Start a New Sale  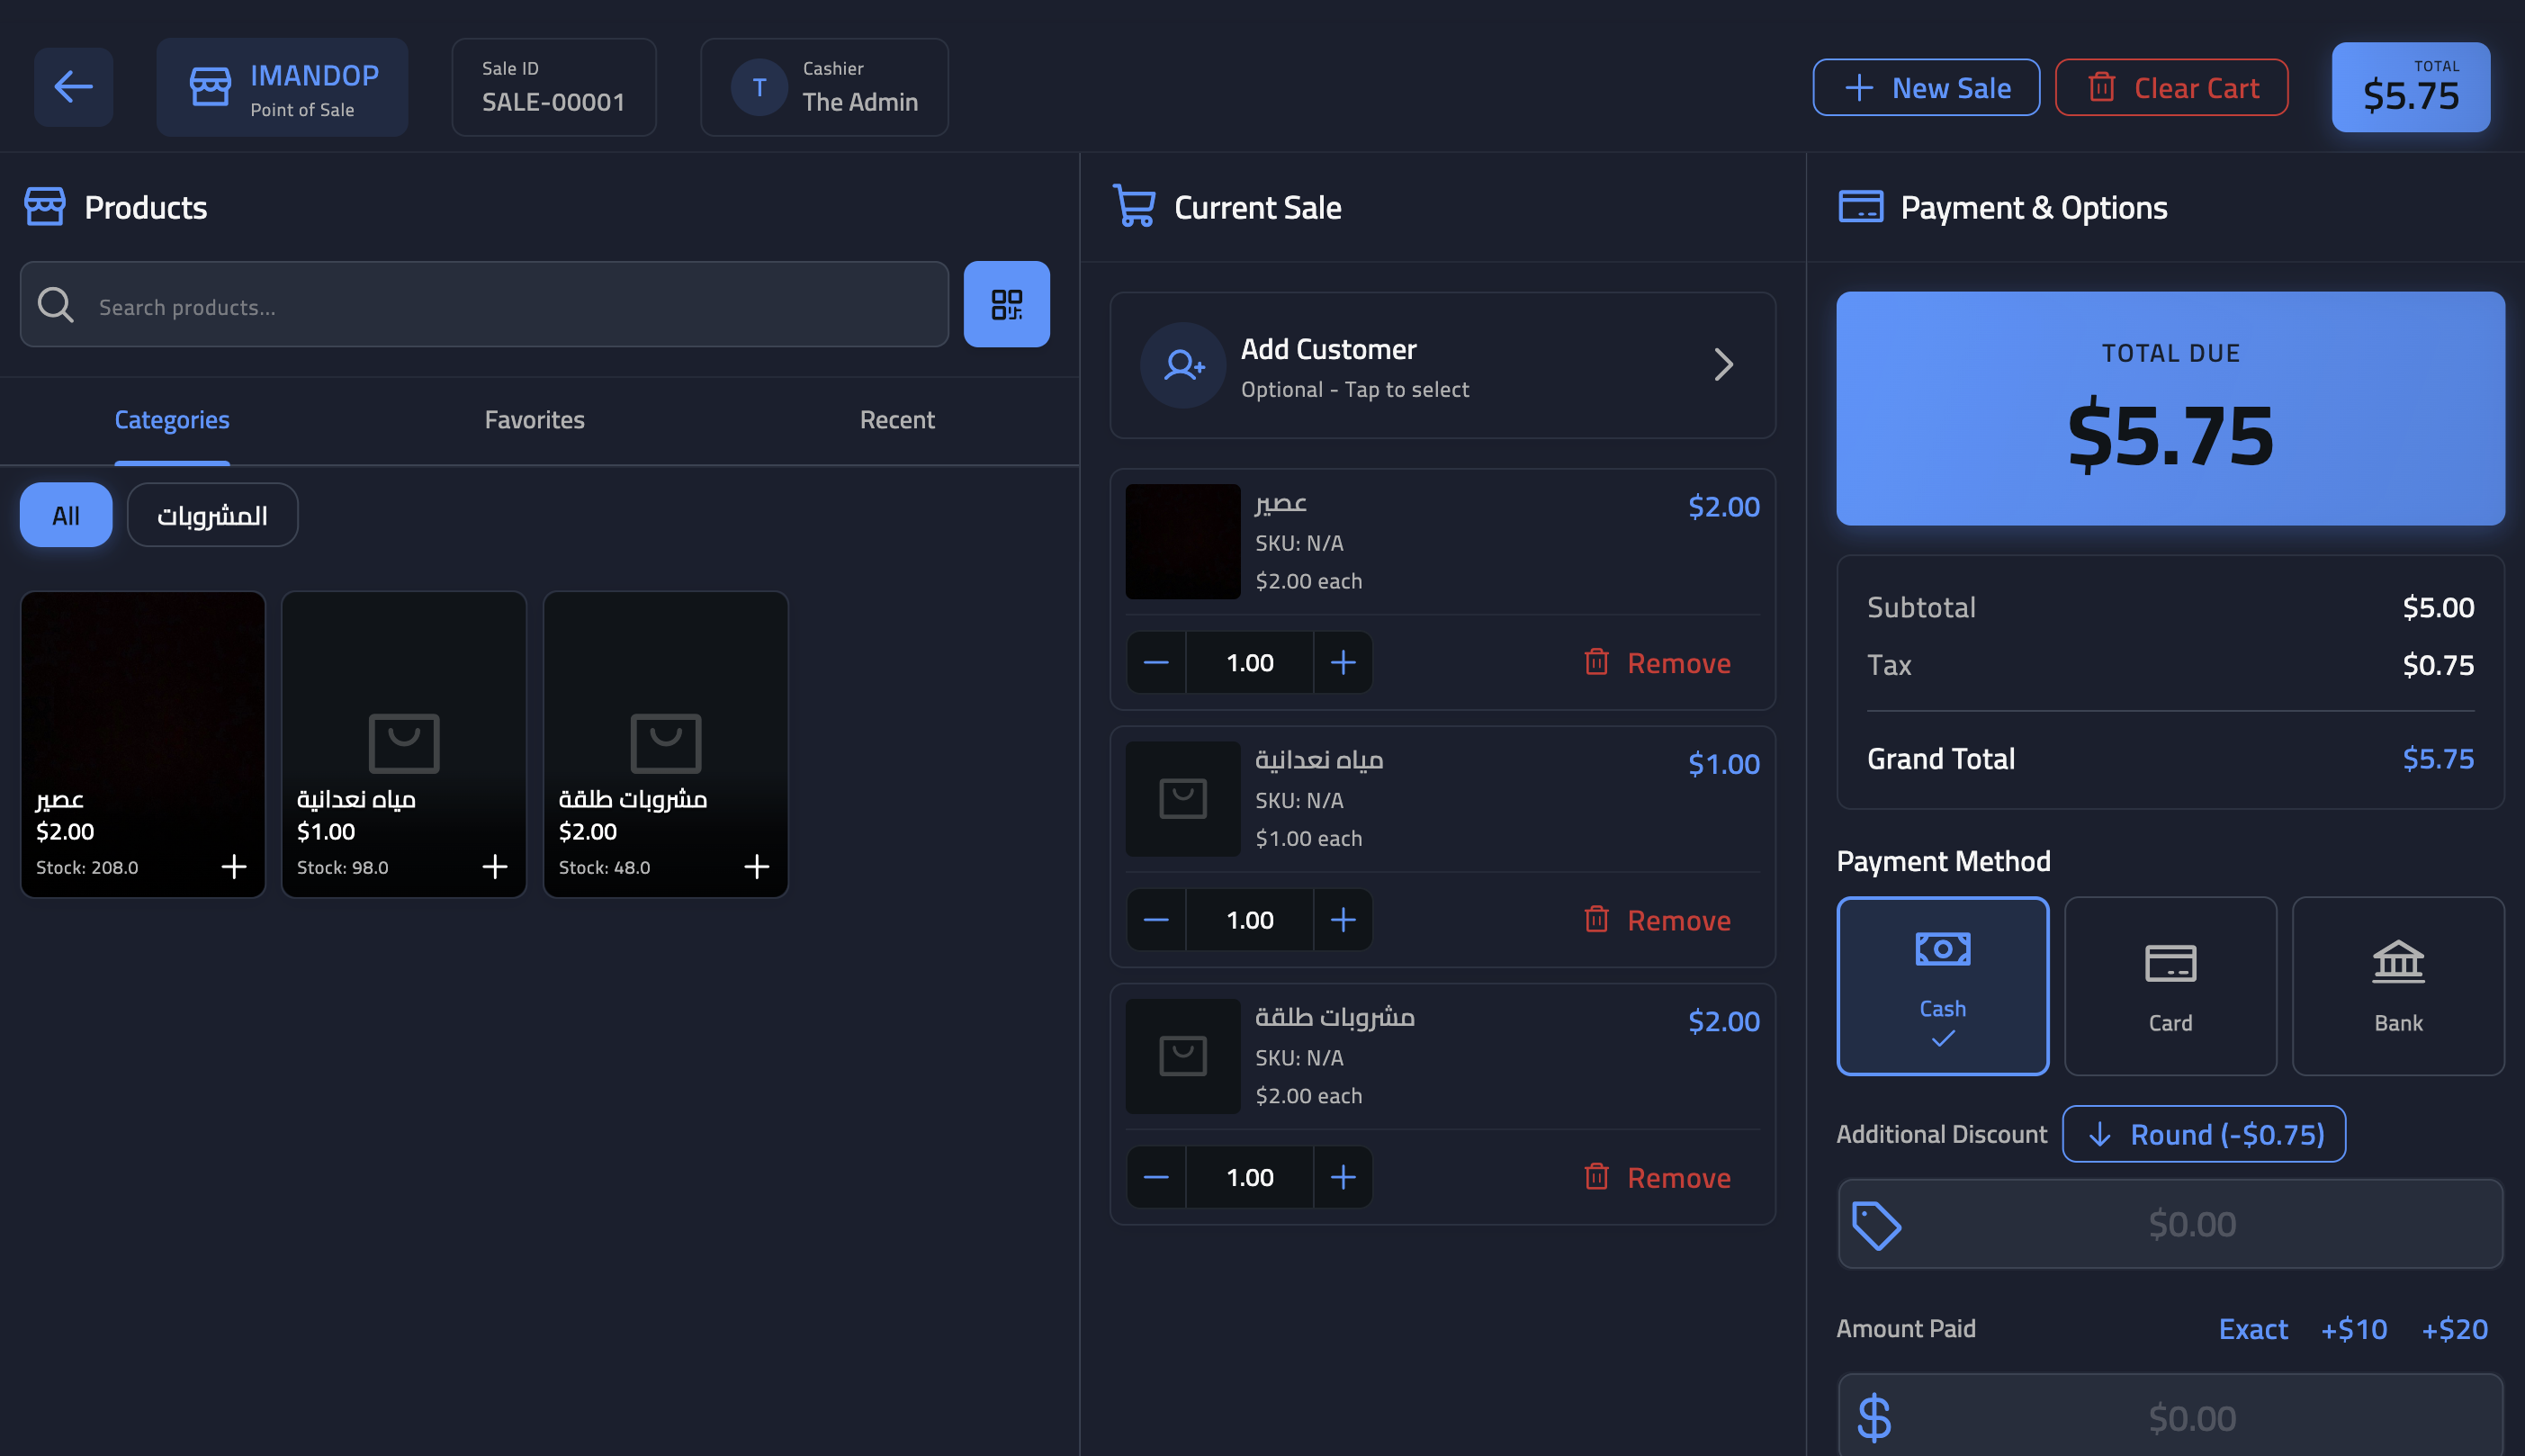1926,88
